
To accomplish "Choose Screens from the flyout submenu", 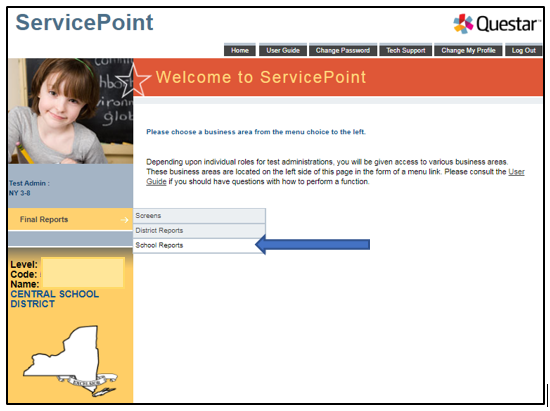I will pos(199,216).
